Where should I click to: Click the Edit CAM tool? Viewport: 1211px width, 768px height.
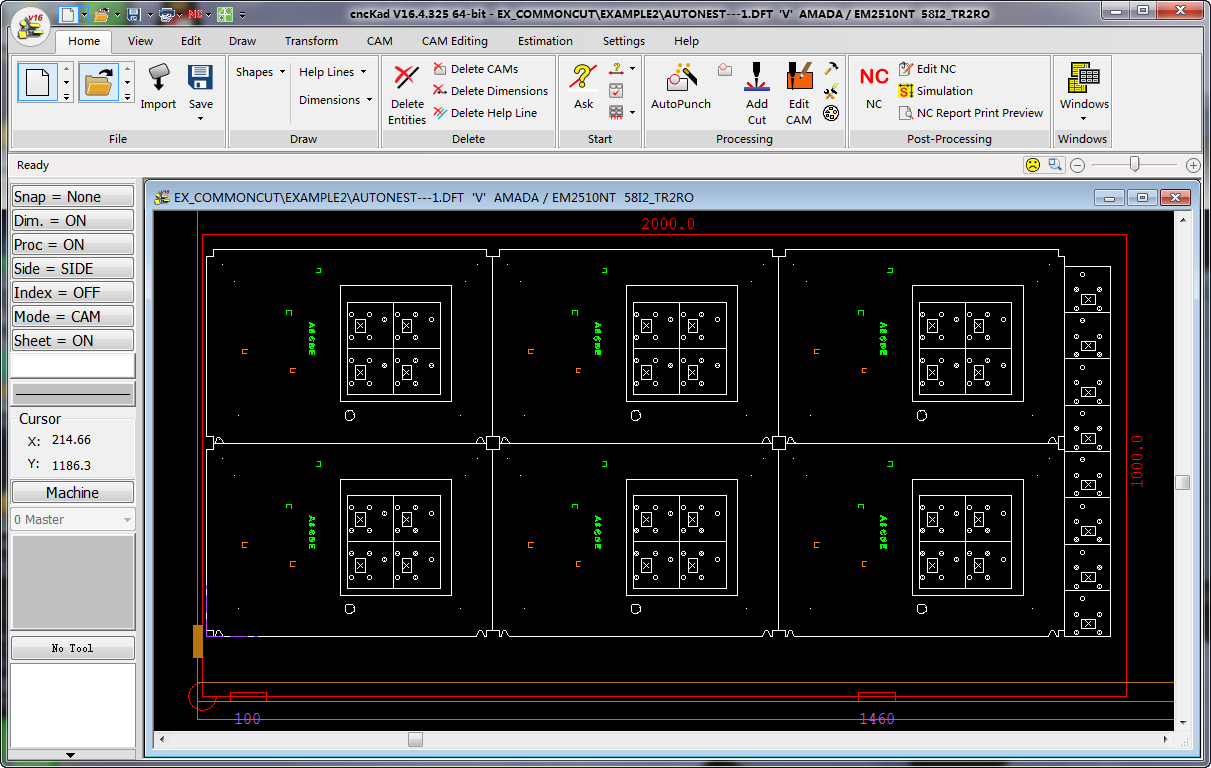[799, 94]
